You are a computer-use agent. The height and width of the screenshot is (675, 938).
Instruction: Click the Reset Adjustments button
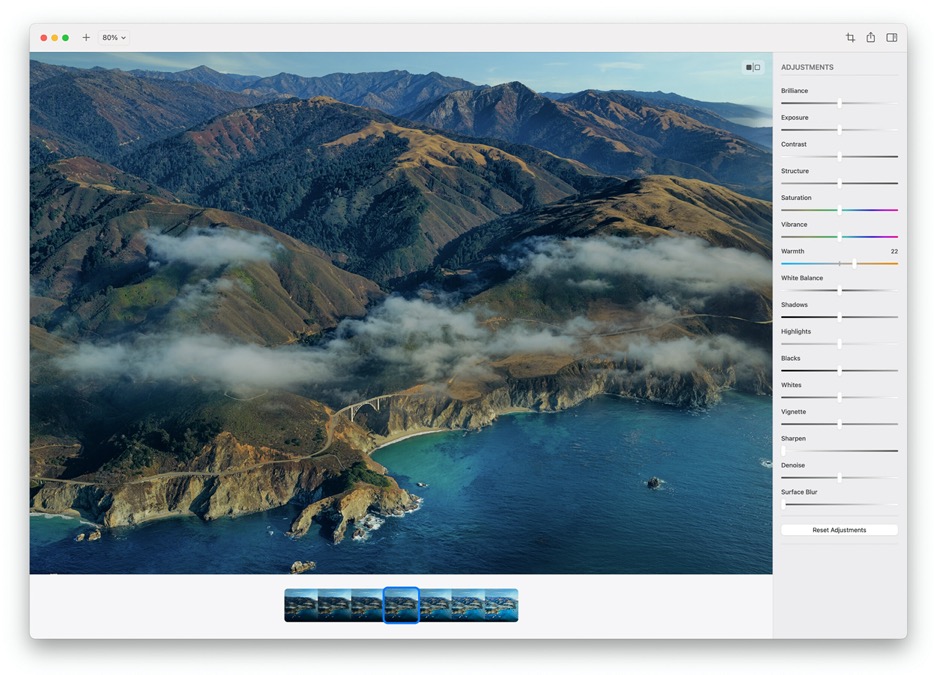click(x=839, y=530)
